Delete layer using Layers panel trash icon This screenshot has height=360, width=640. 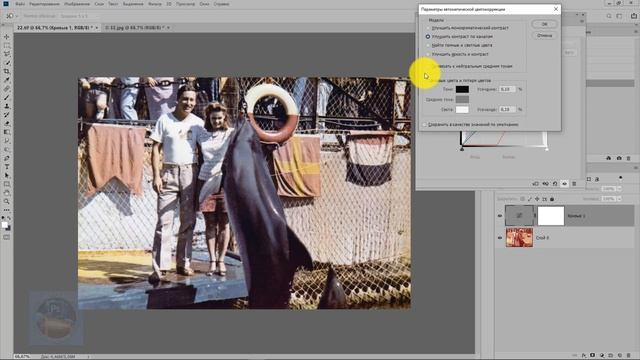(629, 356)
